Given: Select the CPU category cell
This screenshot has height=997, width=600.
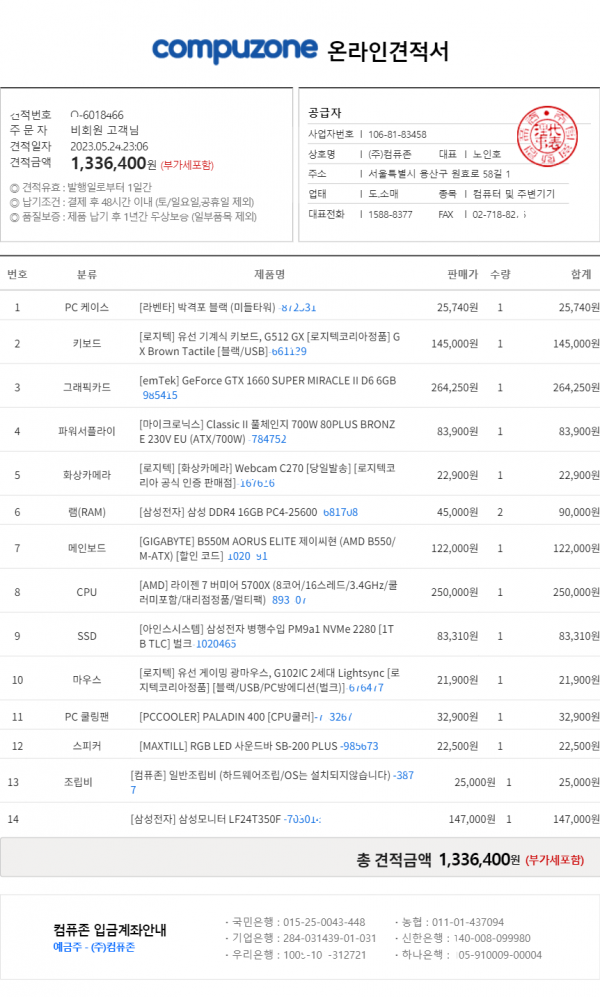Looking at the screenshot, I should click(86, 592).
